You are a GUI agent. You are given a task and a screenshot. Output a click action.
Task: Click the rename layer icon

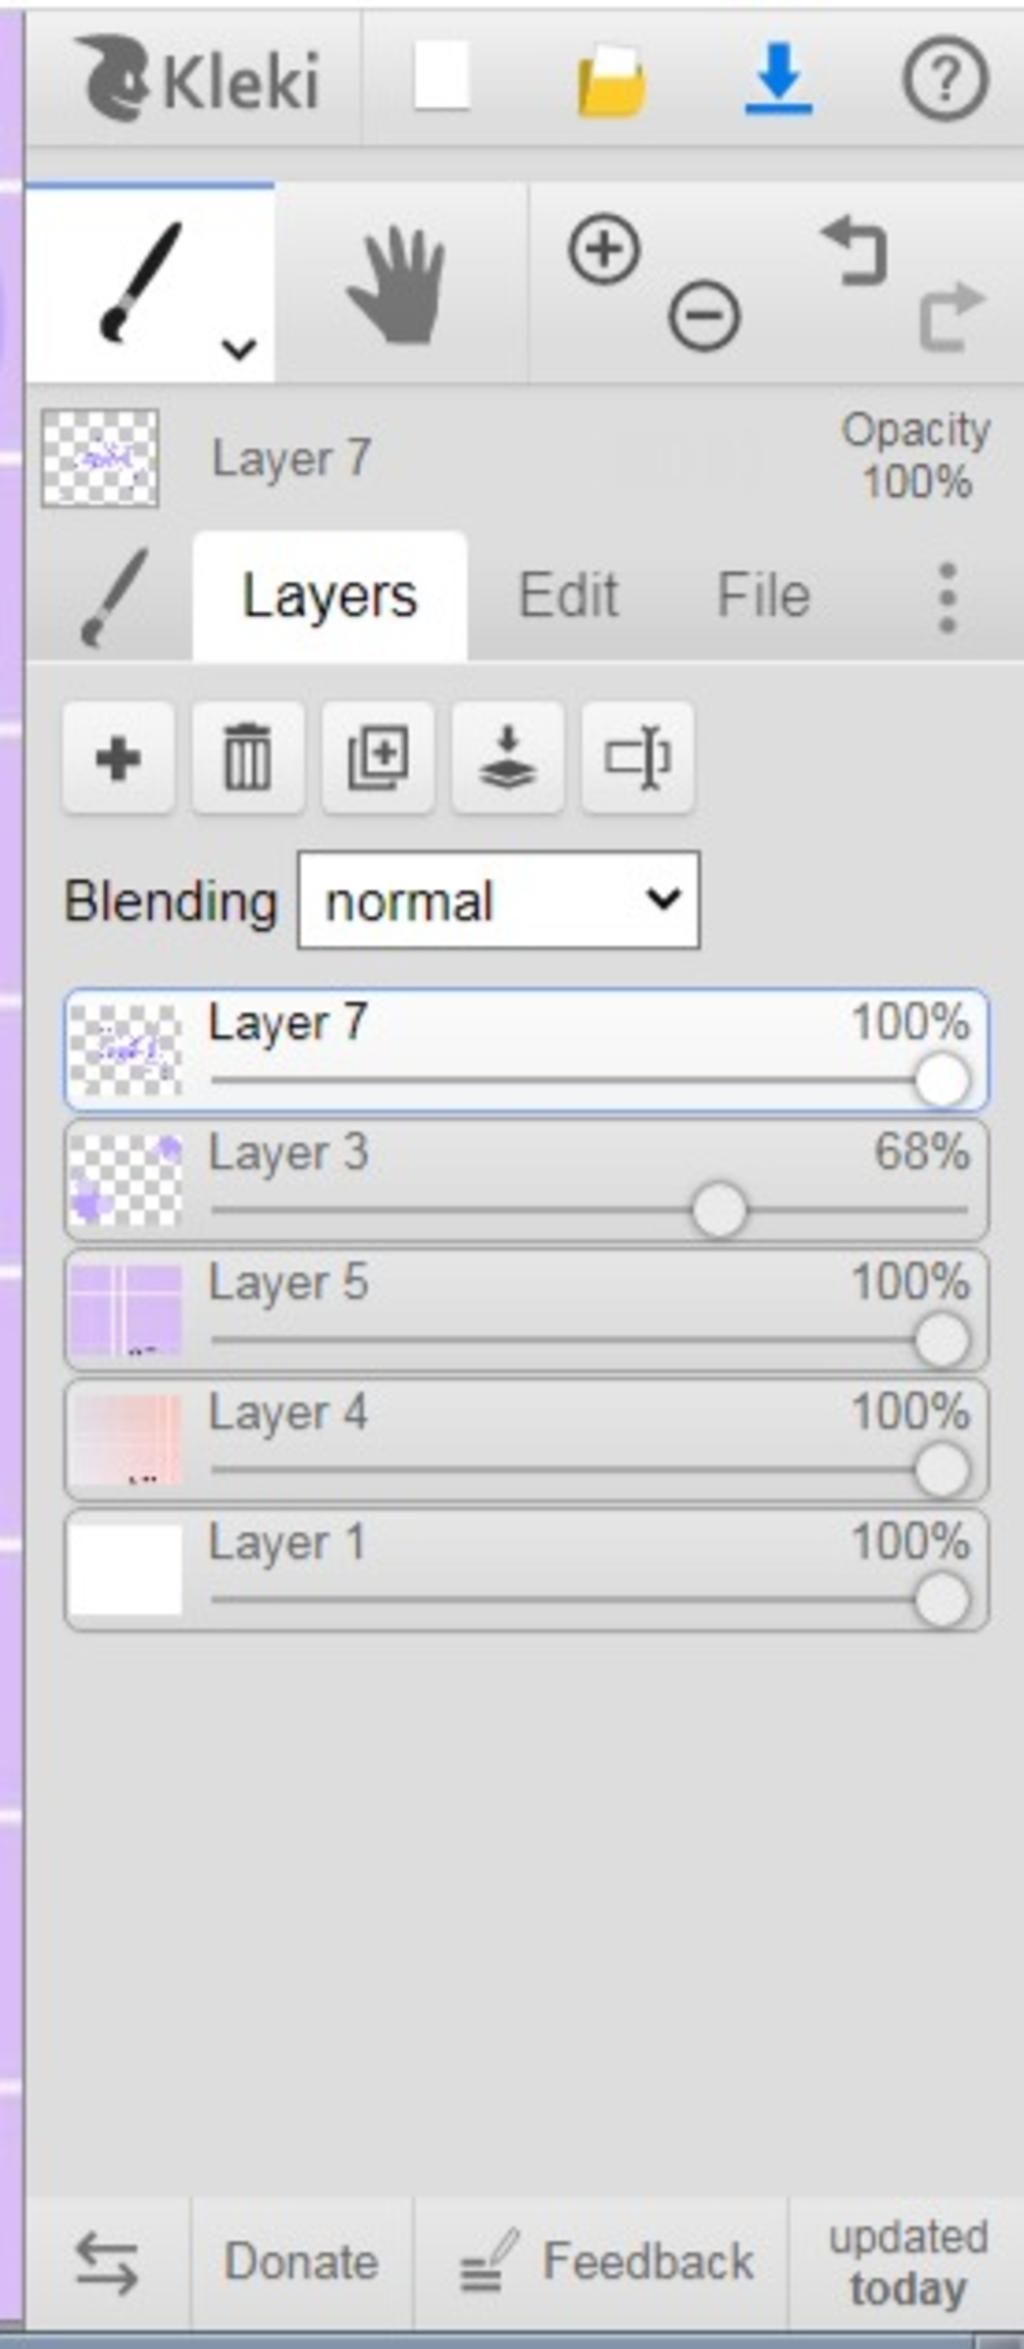click(x=638, y=757)
